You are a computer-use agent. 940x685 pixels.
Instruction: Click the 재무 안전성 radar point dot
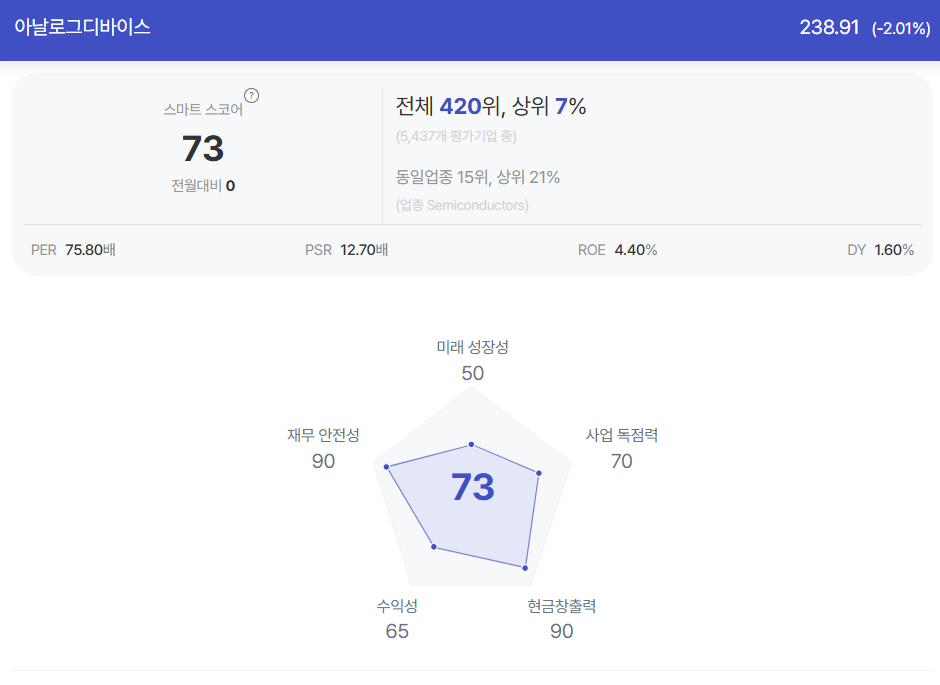tap(387, 466)
